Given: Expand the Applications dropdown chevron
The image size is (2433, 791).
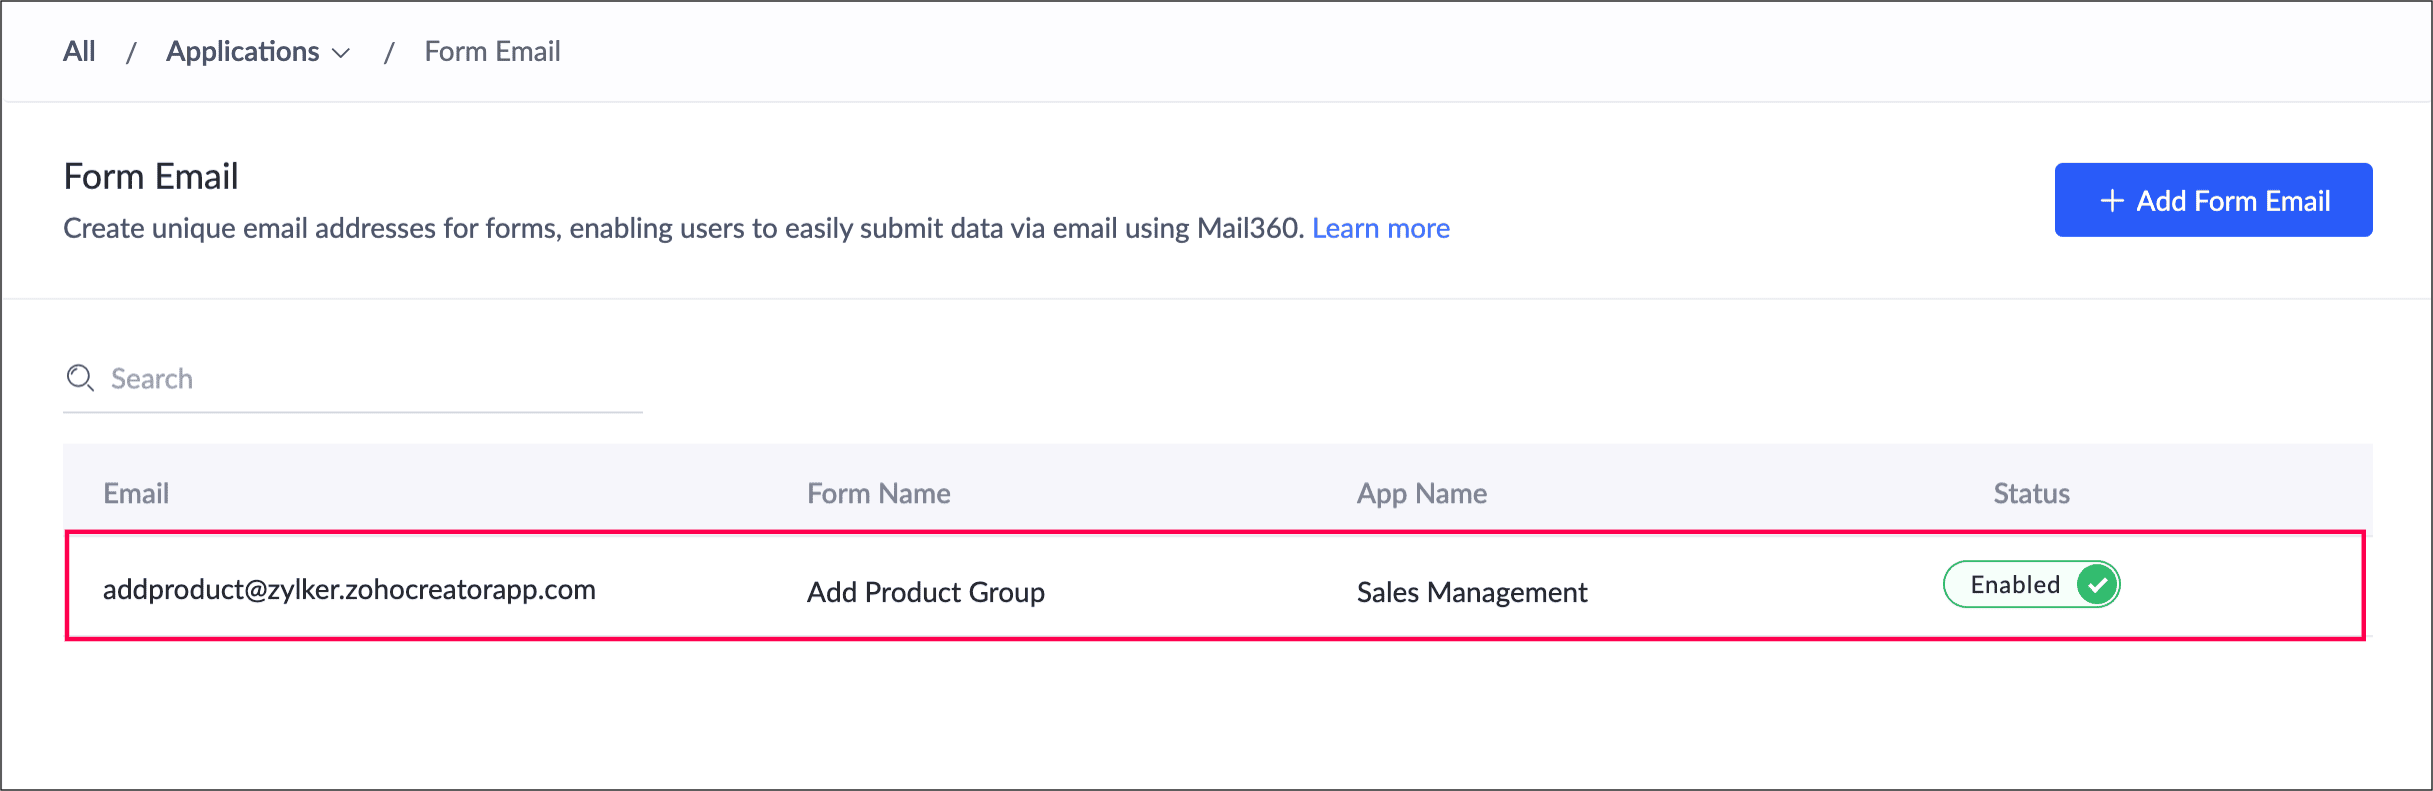Looking at the screenshot, I should pyautogui.click(x=341, y=53).
